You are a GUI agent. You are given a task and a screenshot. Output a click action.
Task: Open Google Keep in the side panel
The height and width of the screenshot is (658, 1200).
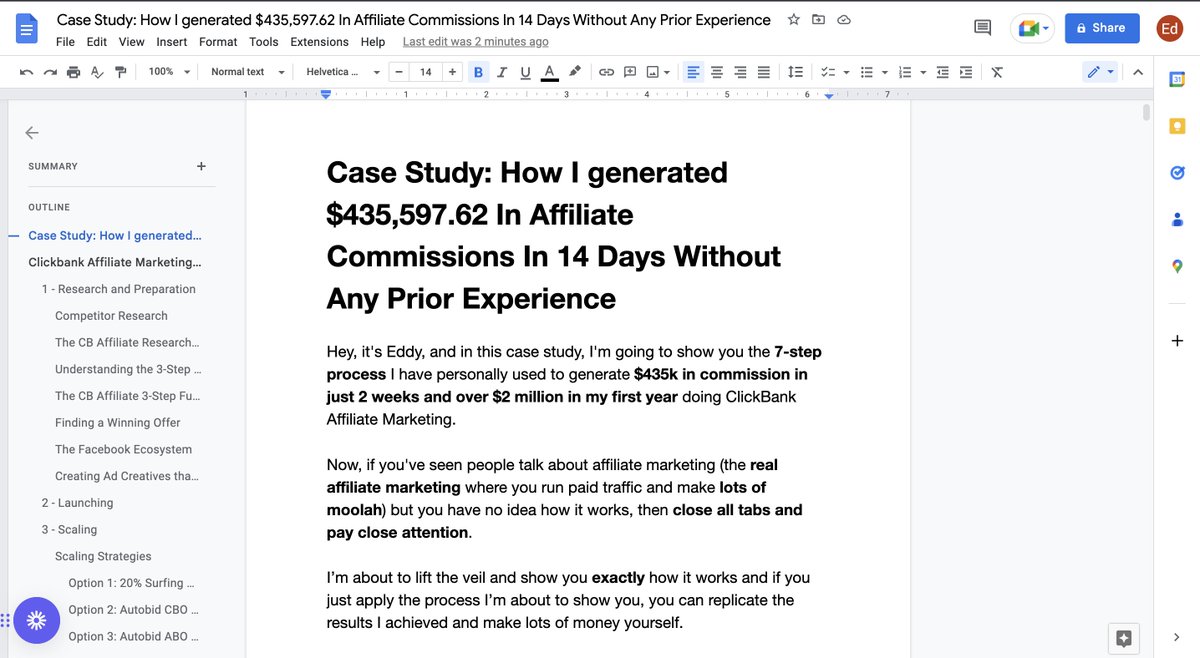(1176, 125)
